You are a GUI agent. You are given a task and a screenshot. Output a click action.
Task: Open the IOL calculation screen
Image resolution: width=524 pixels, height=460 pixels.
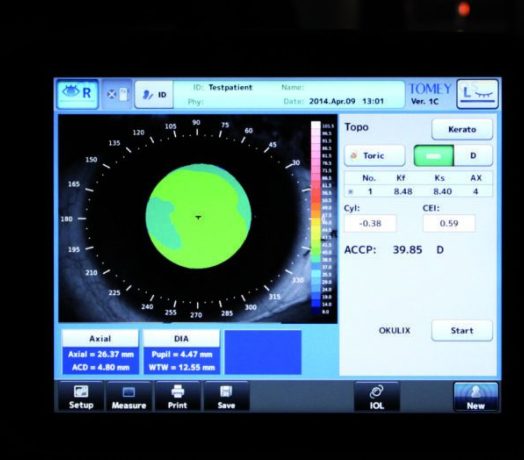(377, 397)
